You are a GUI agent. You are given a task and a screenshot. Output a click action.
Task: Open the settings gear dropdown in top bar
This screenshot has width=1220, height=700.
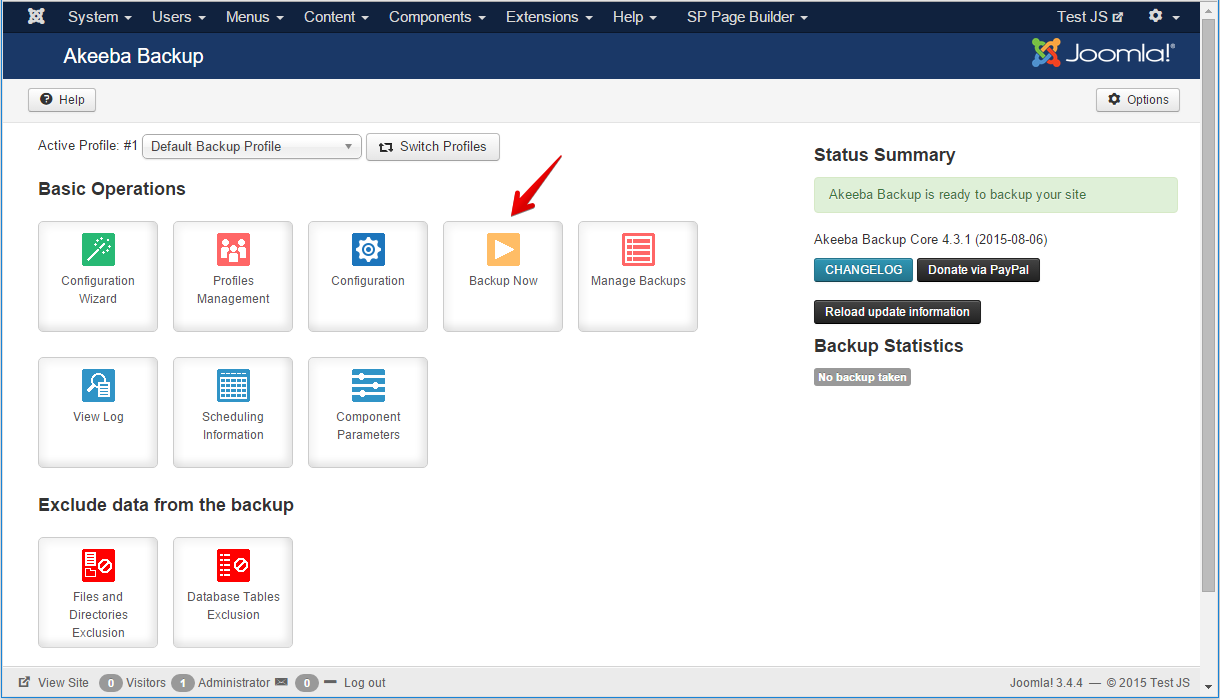pos(1163,17)
